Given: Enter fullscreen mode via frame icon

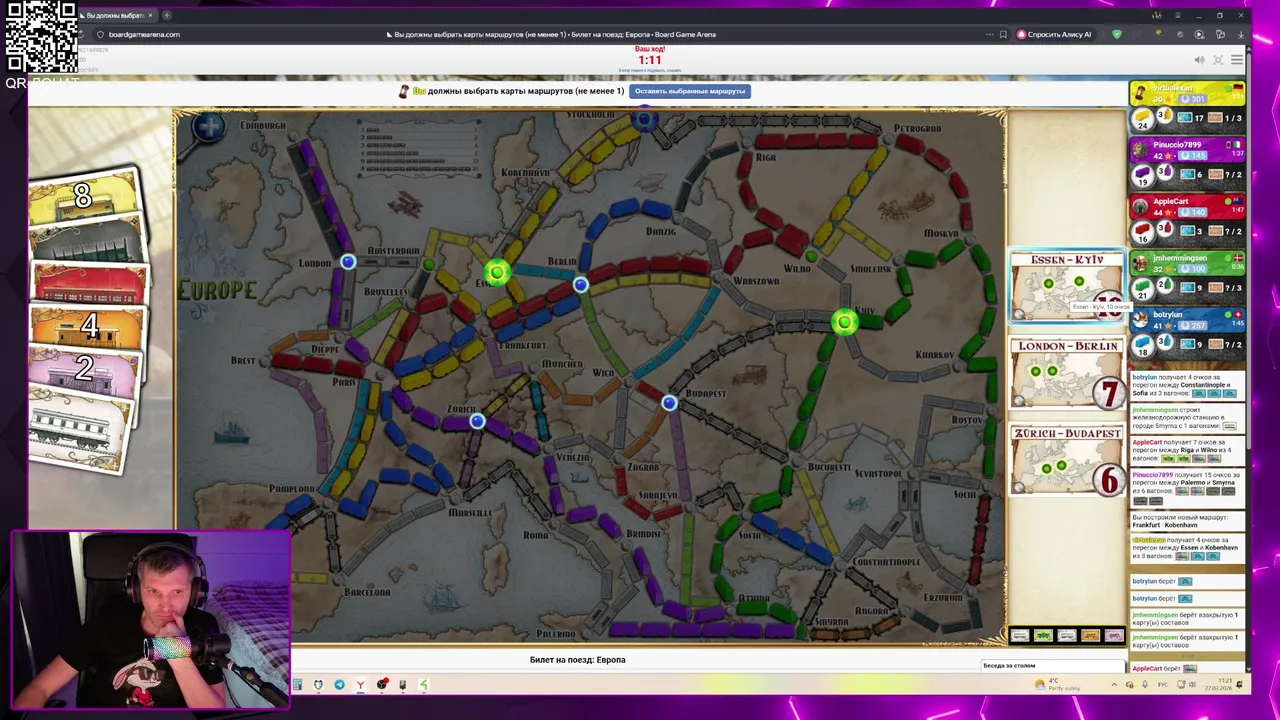Looking at the screenshot, I should coord(1218,60).
